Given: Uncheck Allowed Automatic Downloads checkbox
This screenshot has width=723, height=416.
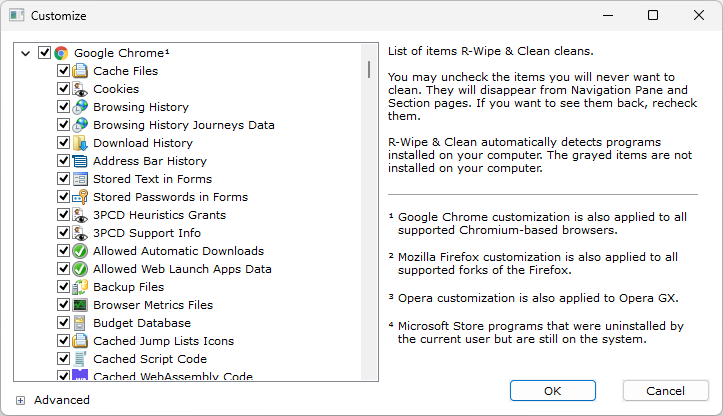Looking at the screenshot, I should point(63,250).
